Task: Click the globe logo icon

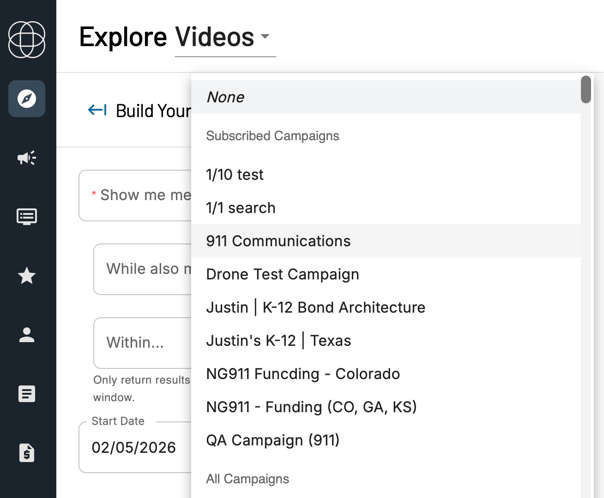Action: tap(27, 39)
